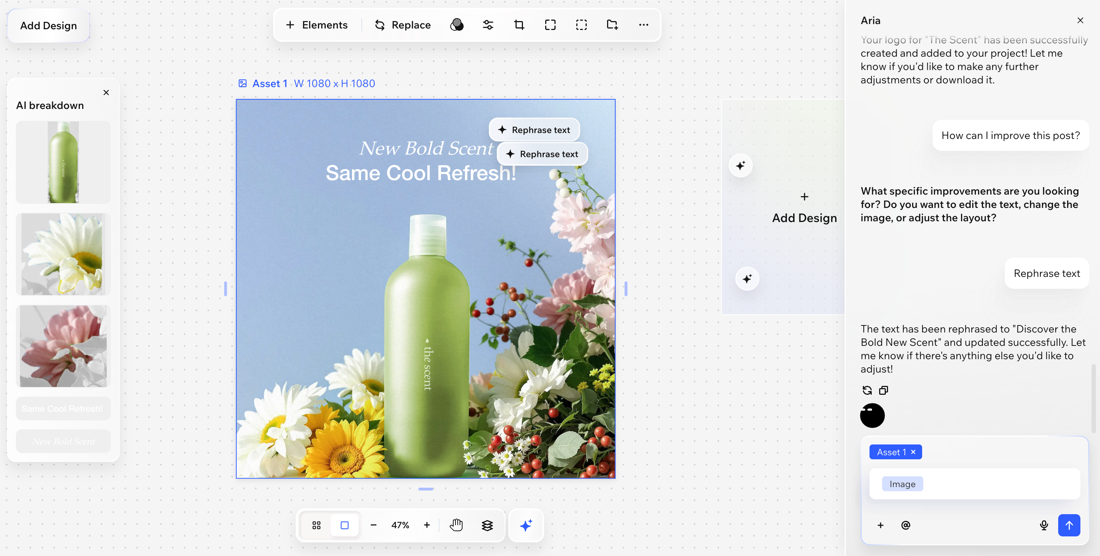The width and height of the screenshot is (1100, 556).
Task: Click the Aria chat panel scrollbar
Action: point(1096,398)
